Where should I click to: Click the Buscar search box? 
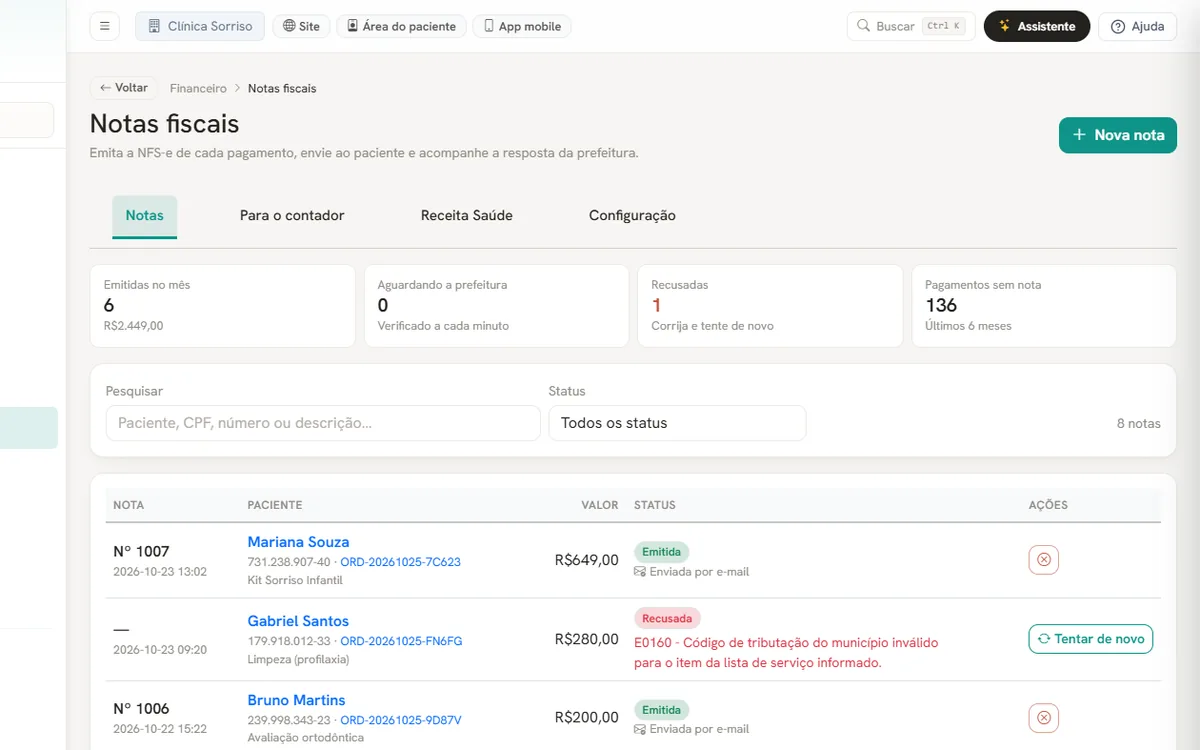(x=911, y=26)
